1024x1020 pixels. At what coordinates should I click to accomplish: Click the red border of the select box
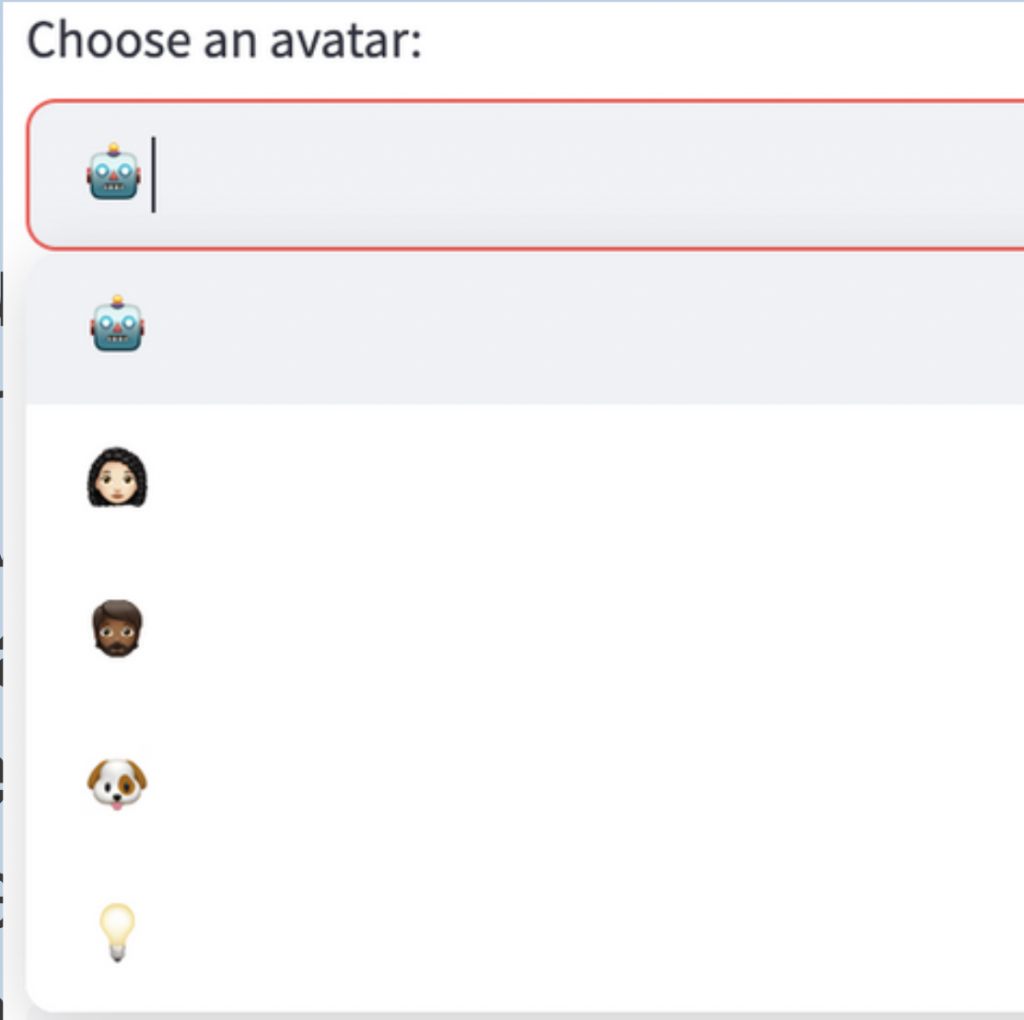pyautogui.click(x=522, y=101)
